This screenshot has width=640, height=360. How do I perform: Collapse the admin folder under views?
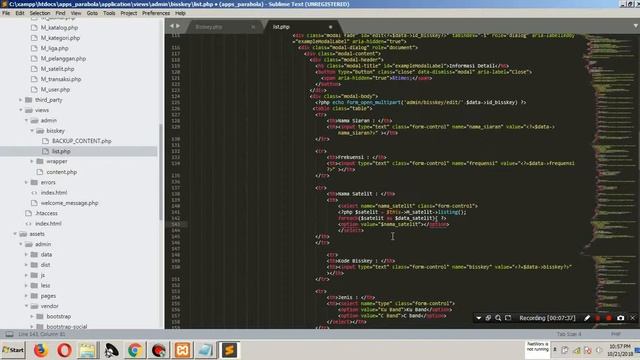26,120
